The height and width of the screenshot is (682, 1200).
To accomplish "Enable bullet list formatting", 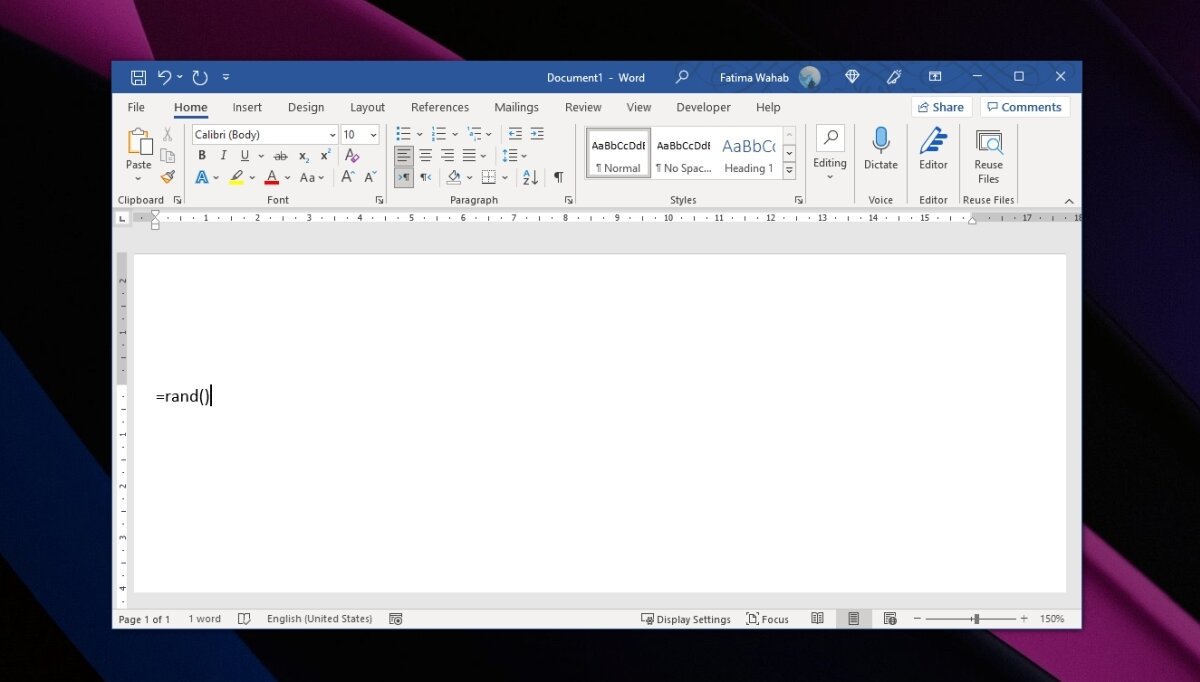I will click(x=404, y=133).
